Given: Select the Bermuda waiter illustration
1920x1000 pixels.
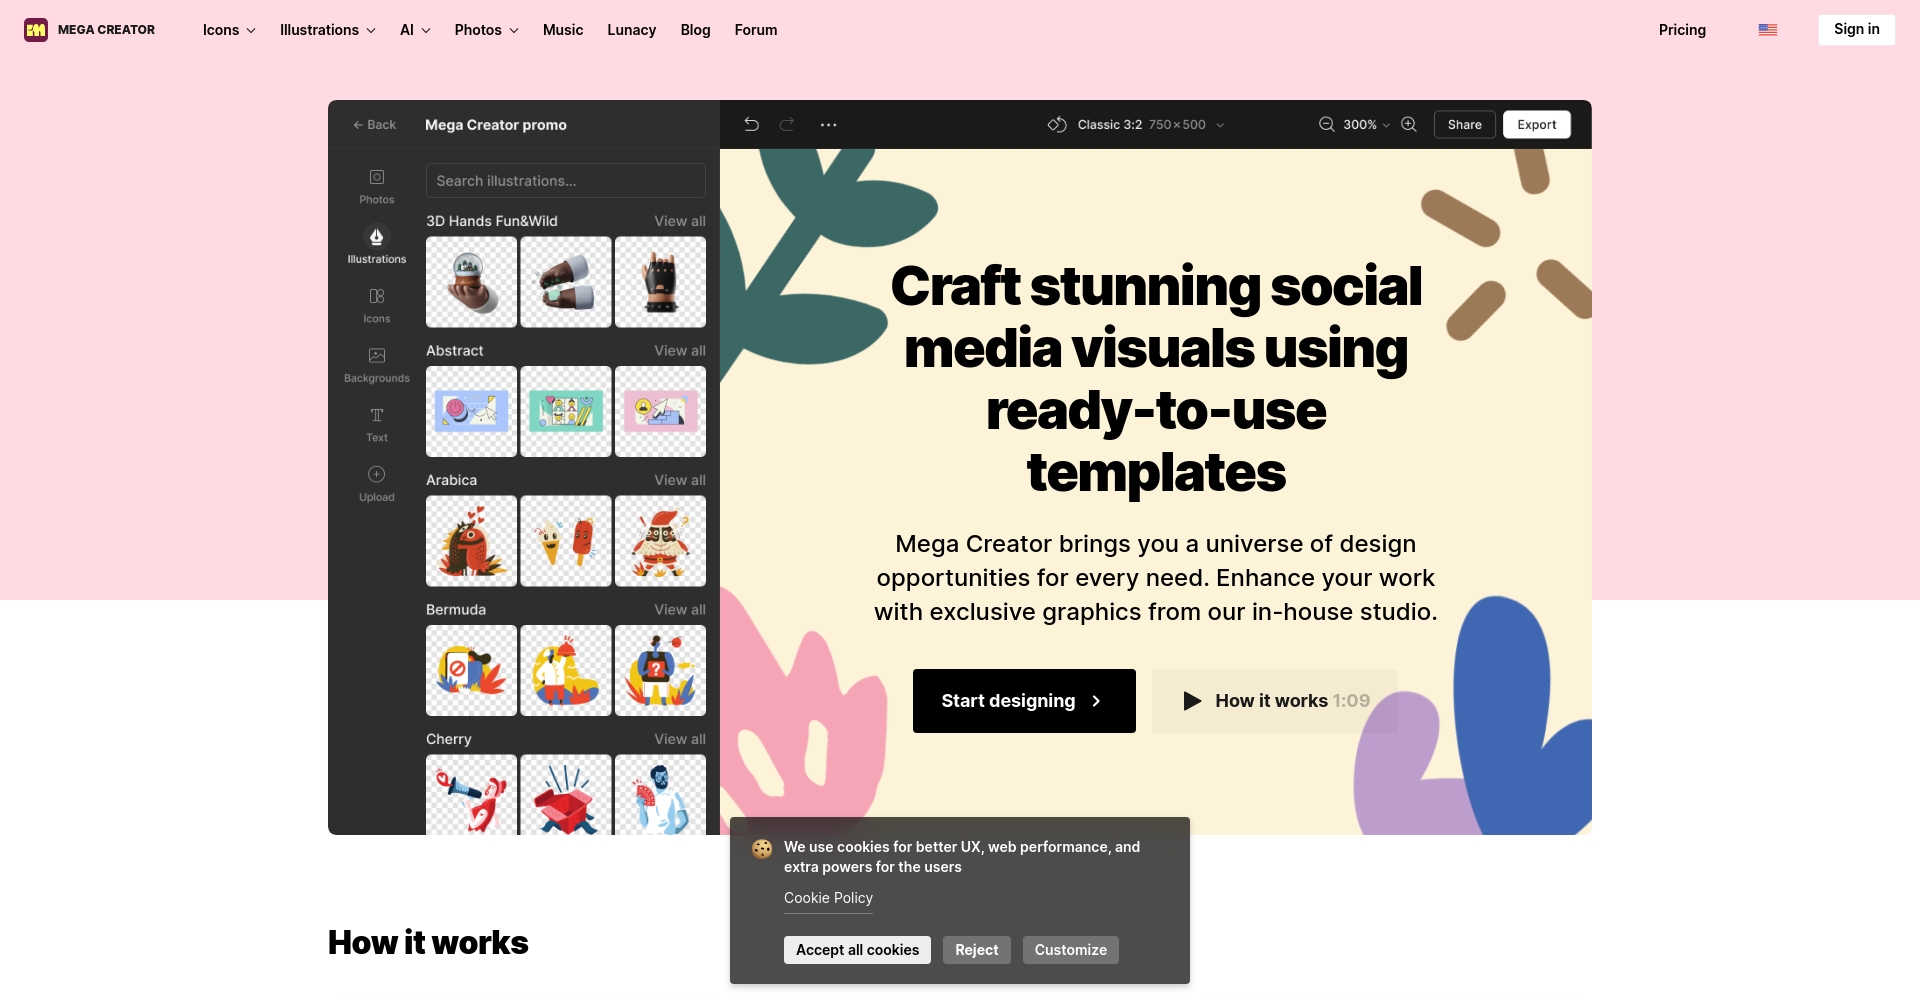Looking at the screenshot, I should tap(566, 671).
